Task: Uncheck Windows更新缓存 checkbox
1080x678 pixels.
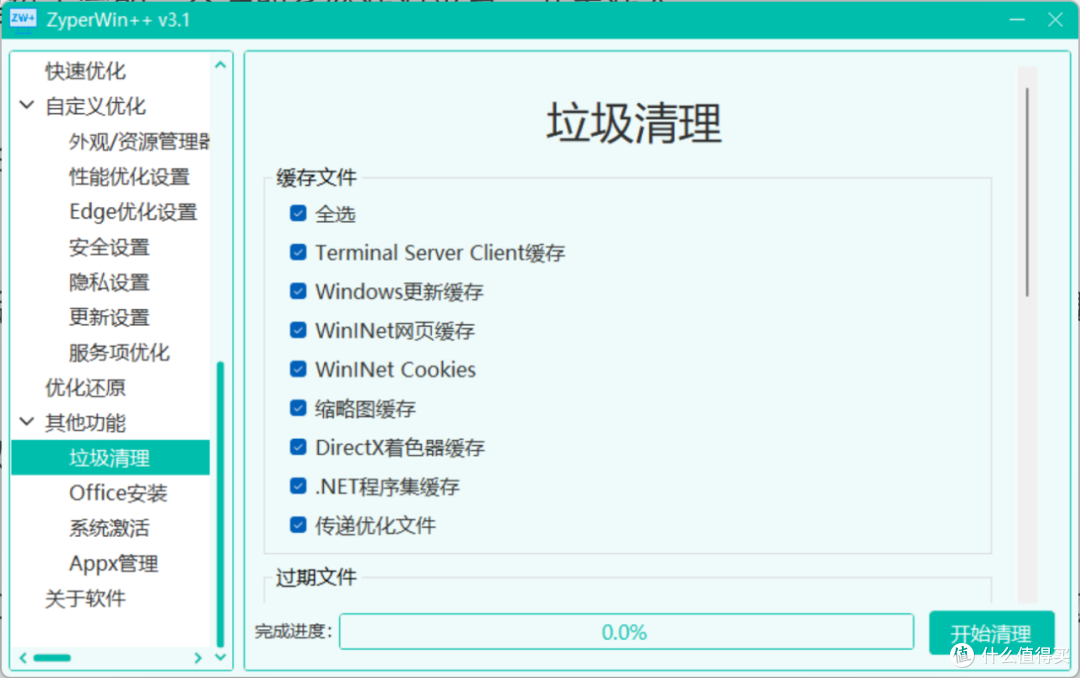Action: coord(298,291)
